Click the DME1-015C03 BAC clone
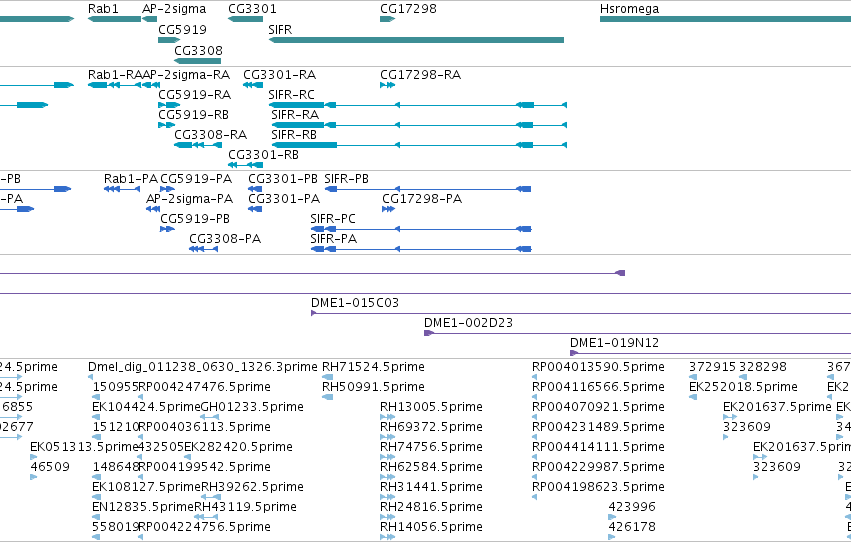Viewport: 851px width, 542px height. (581, 313)
